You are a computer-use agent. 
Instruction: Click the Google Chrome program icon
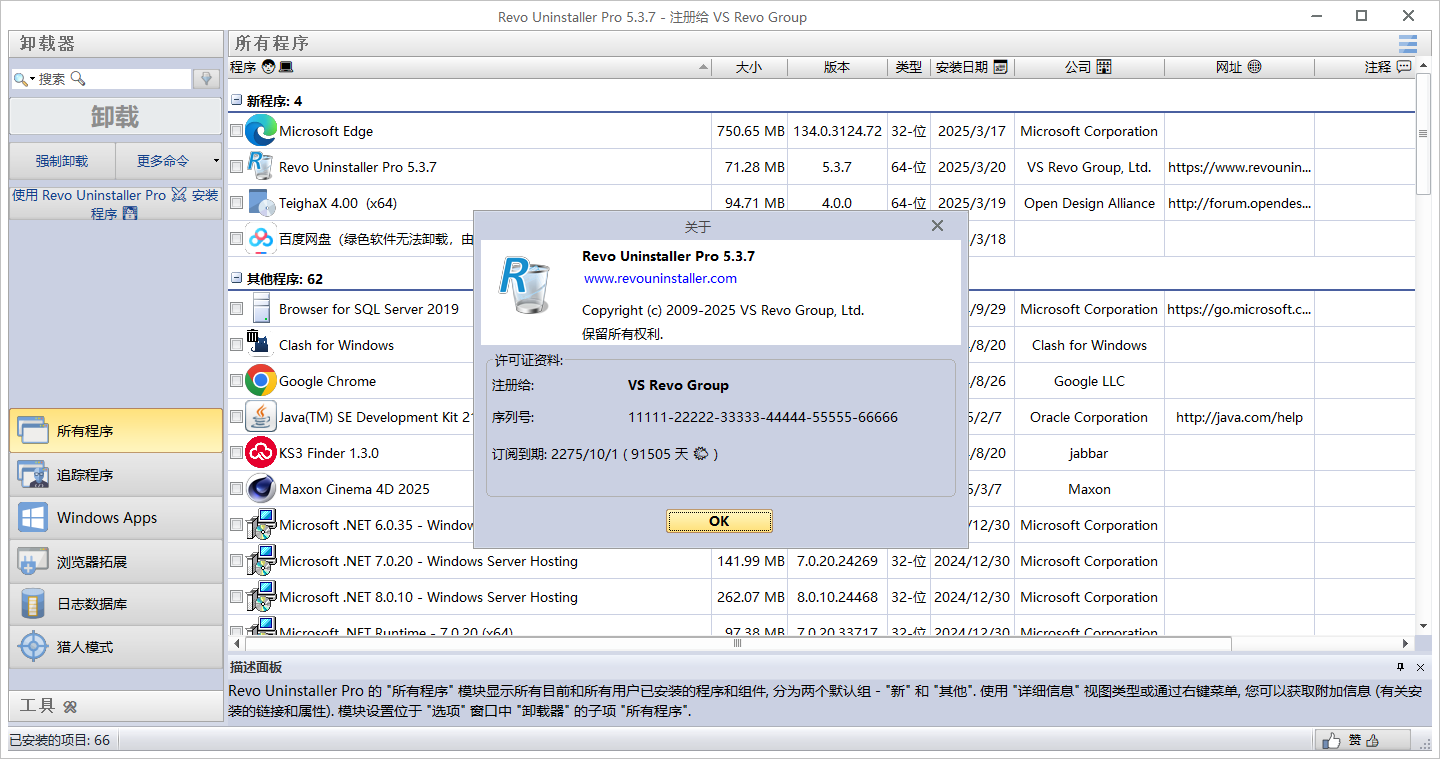(x=261, y=381)
